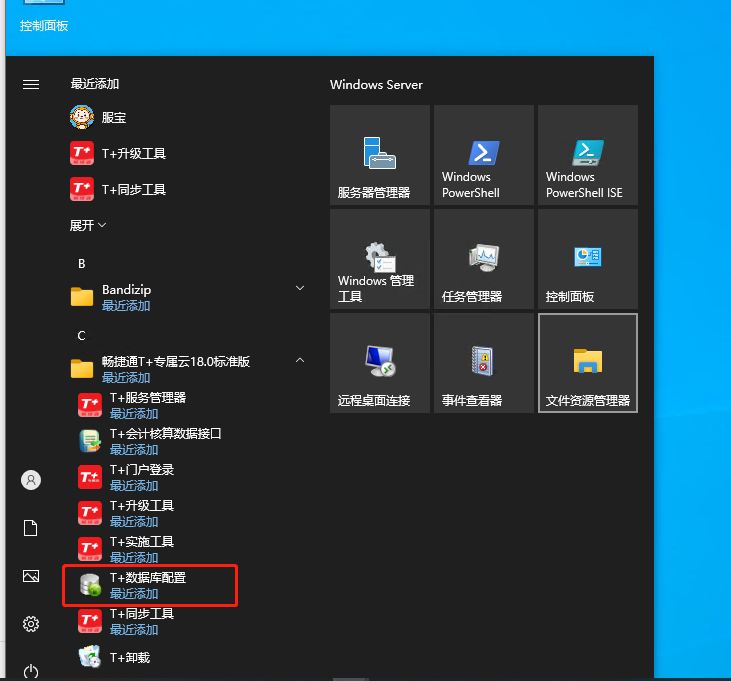Open T+升级工具 under the 最近添加 heading
Image resolution: width=731 pixels, height=681 pixels.
coord(186,153)
